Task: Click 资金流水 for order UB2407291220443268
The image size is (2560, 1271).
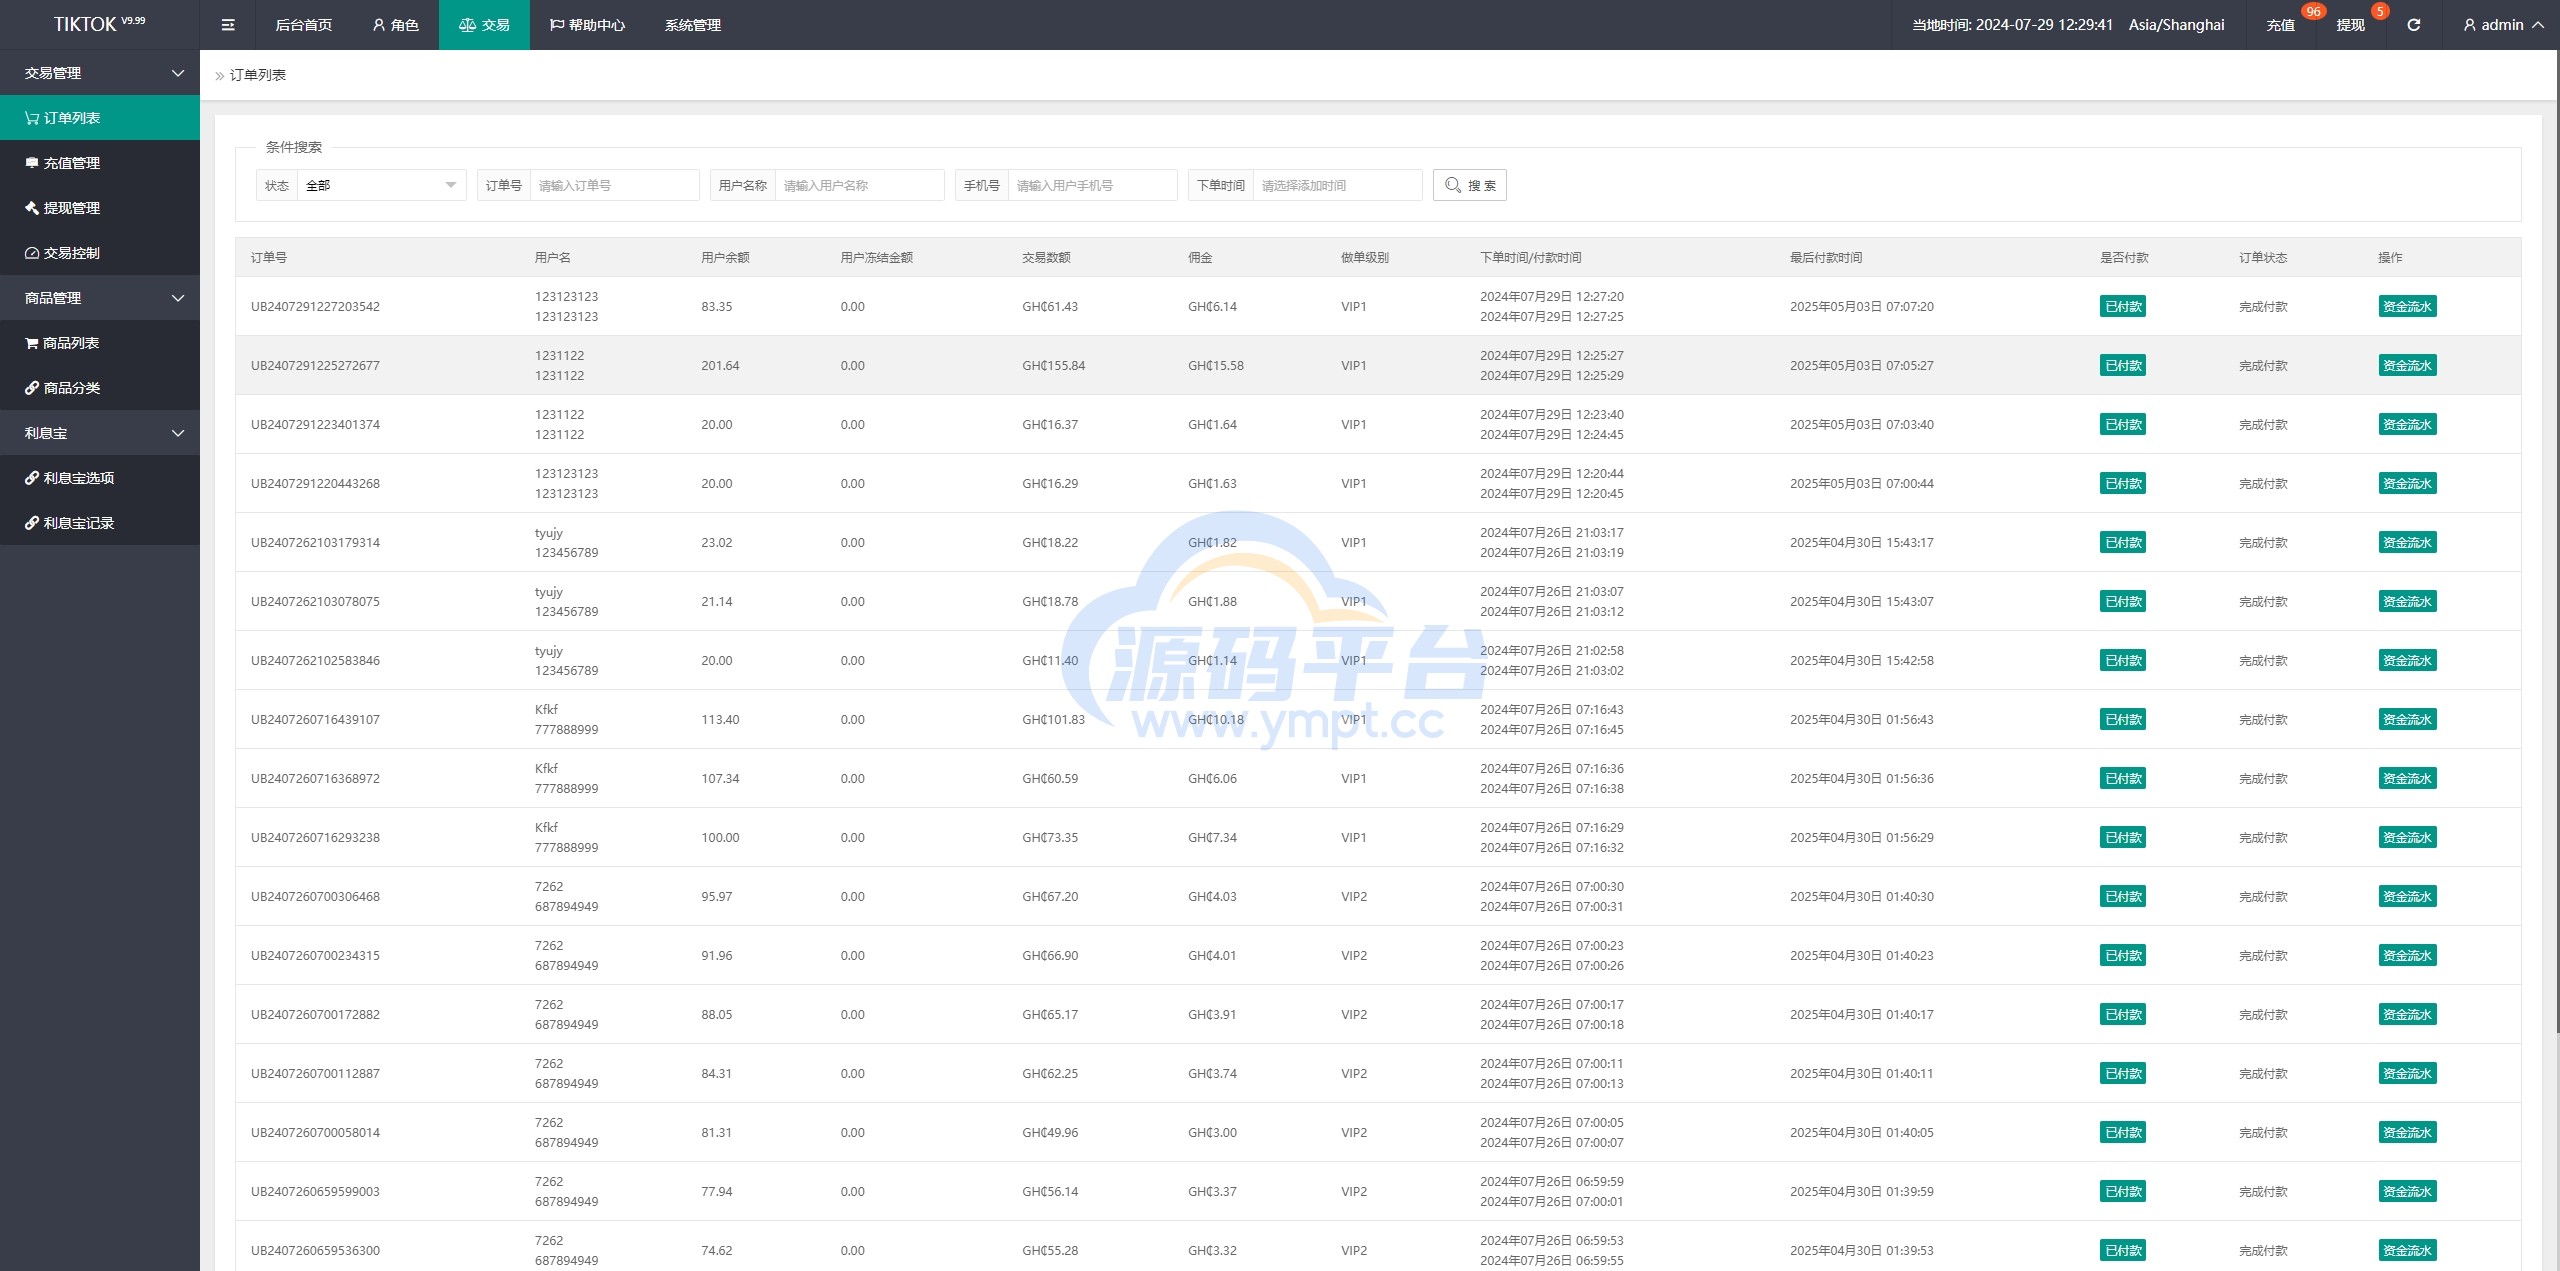Action: [x=2407, y=483]
